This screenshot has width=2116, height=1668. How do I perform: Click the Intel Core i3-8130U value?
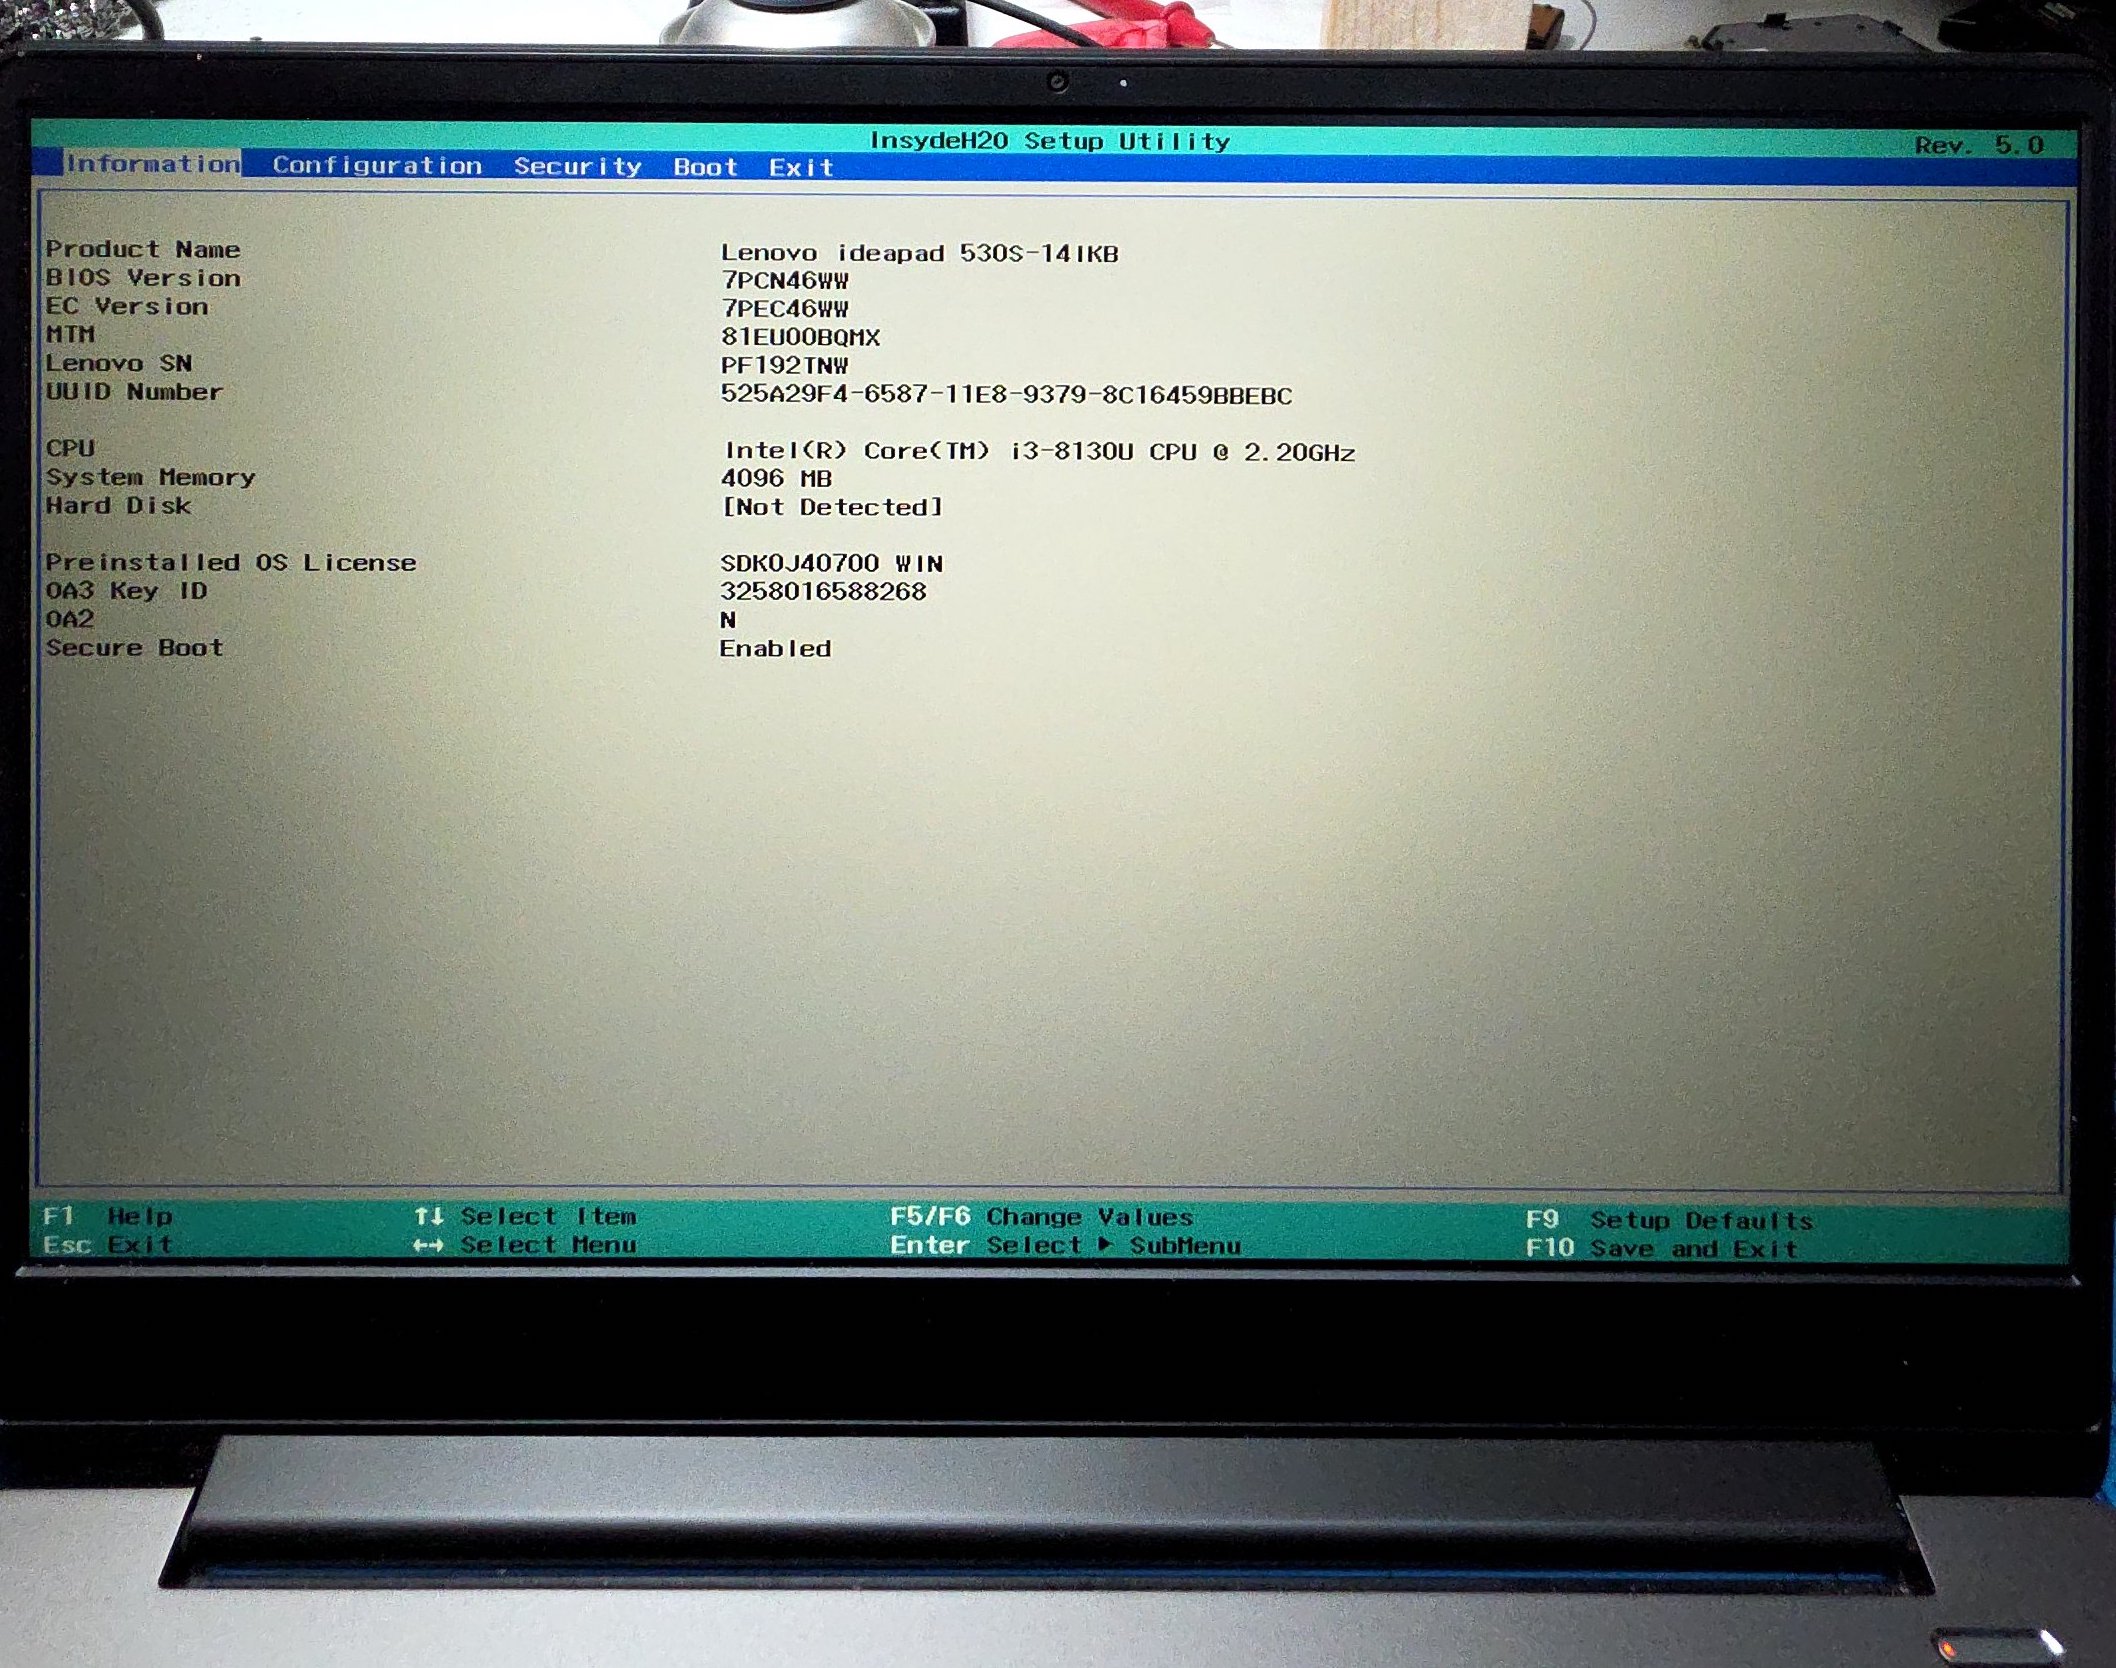[1040, 452]
